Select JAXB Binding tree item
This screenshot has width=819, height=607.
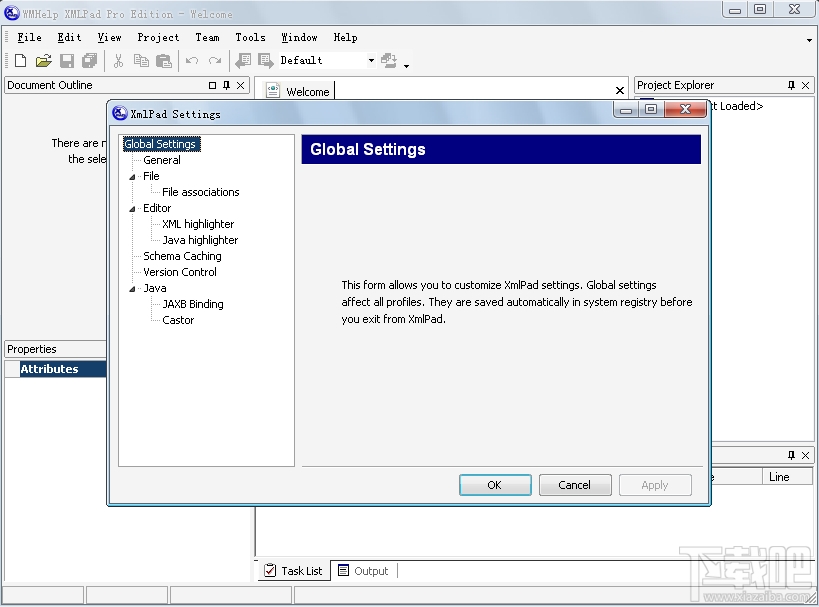(x=193, y=304)
